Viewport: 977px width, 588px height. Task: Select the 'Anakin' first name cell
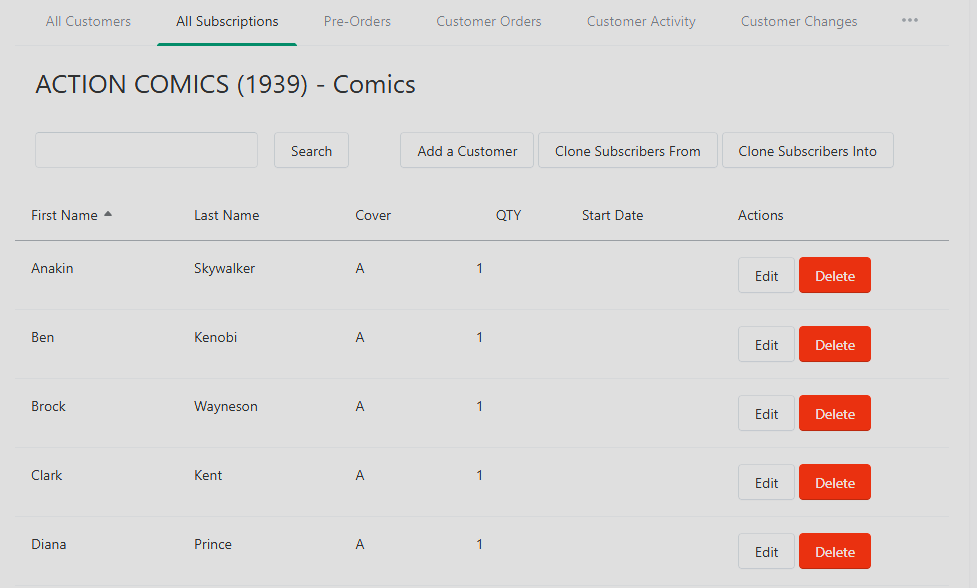(x=52, y=268)
